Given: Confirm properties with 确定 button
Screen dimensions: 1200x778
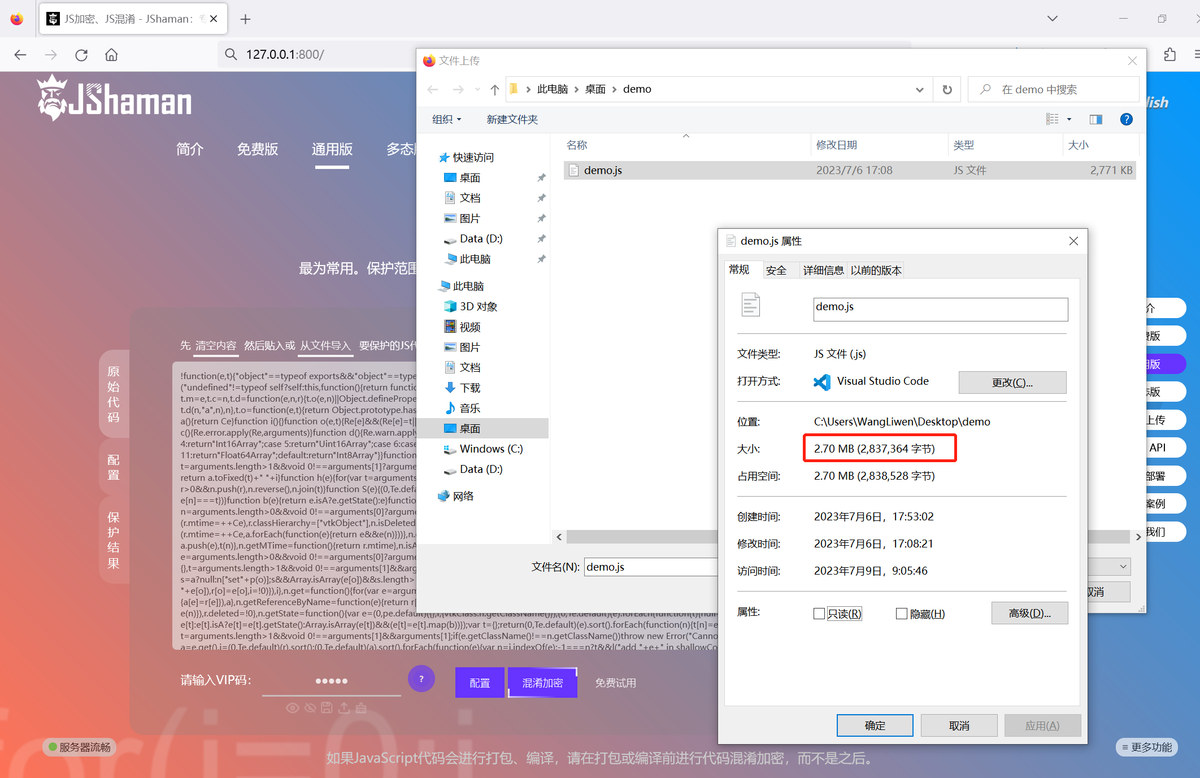Looking at the screenshot, I should point(875,726).
